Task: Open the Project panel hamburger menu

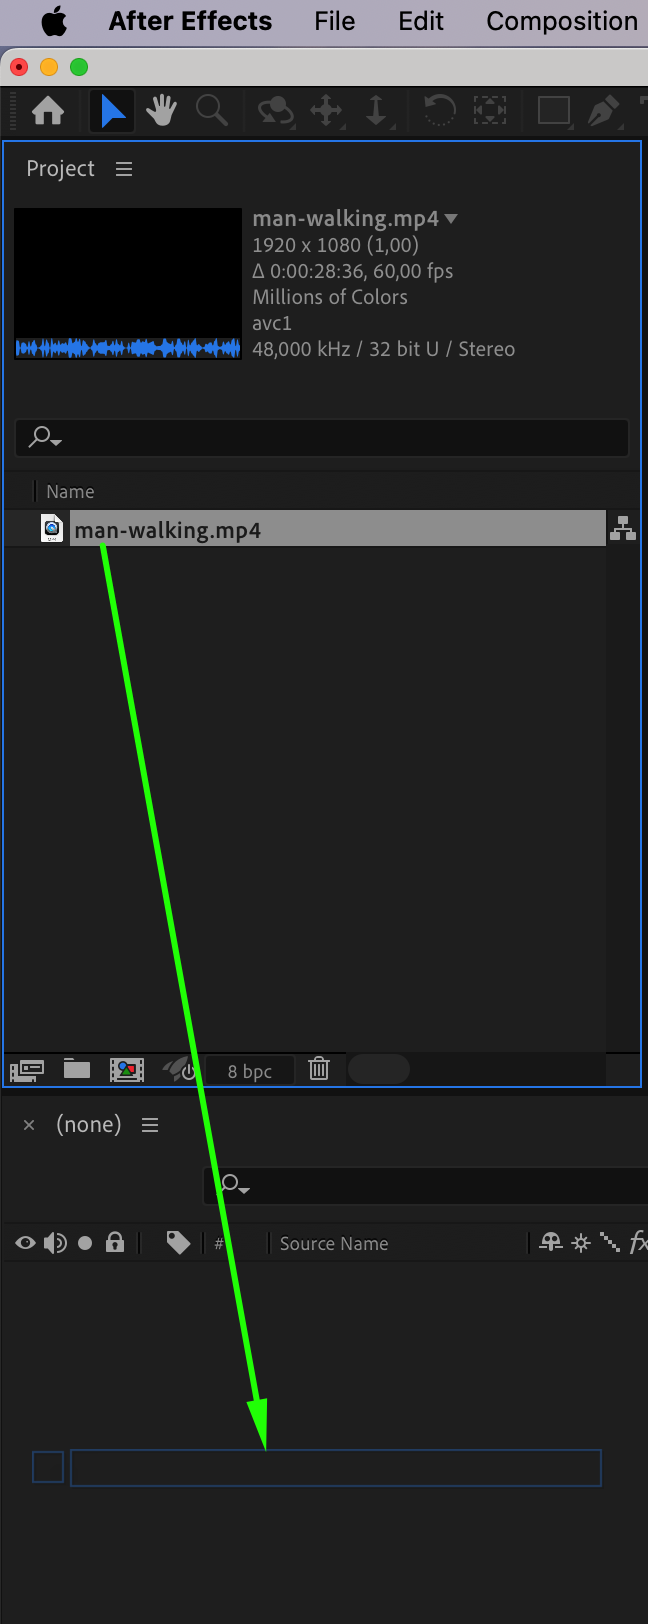Action: [124, 169]
